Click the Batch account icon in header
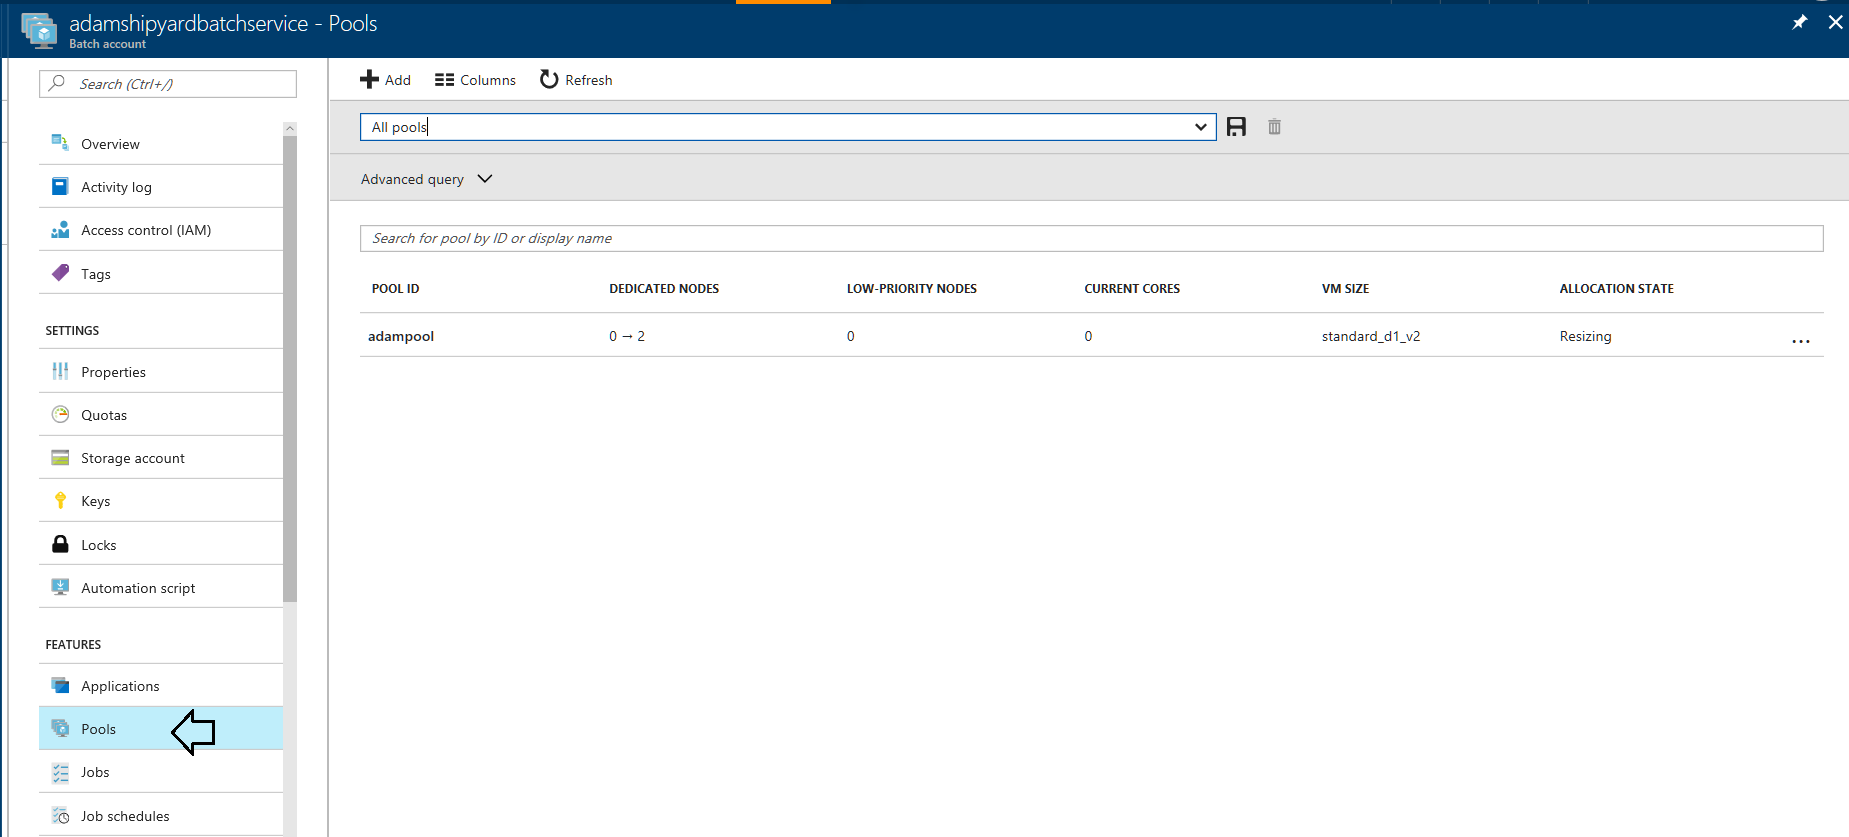The width and height of the screenshot is (1849, 837). pyautogui.click(x=40, y=30)
